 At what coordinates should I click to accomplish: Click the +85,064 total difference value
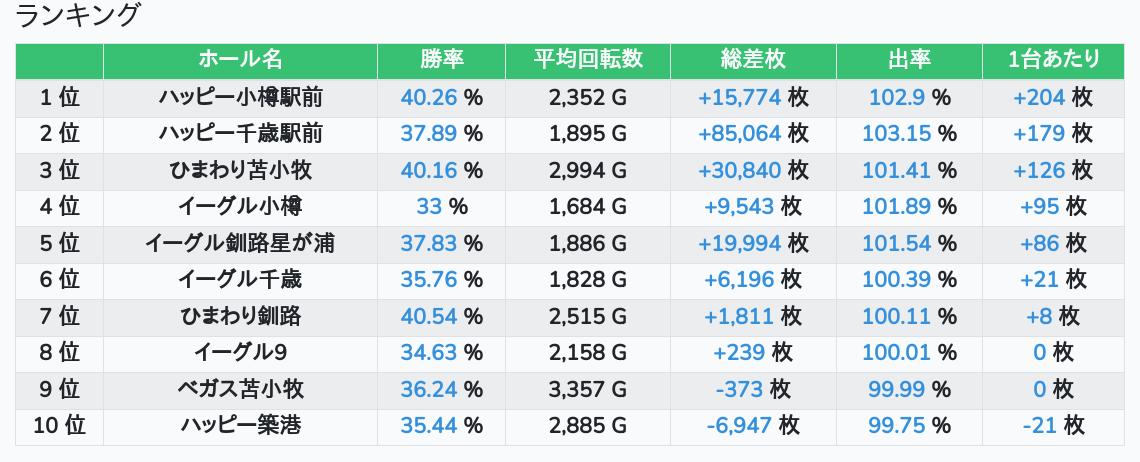(x=739, y=133)
